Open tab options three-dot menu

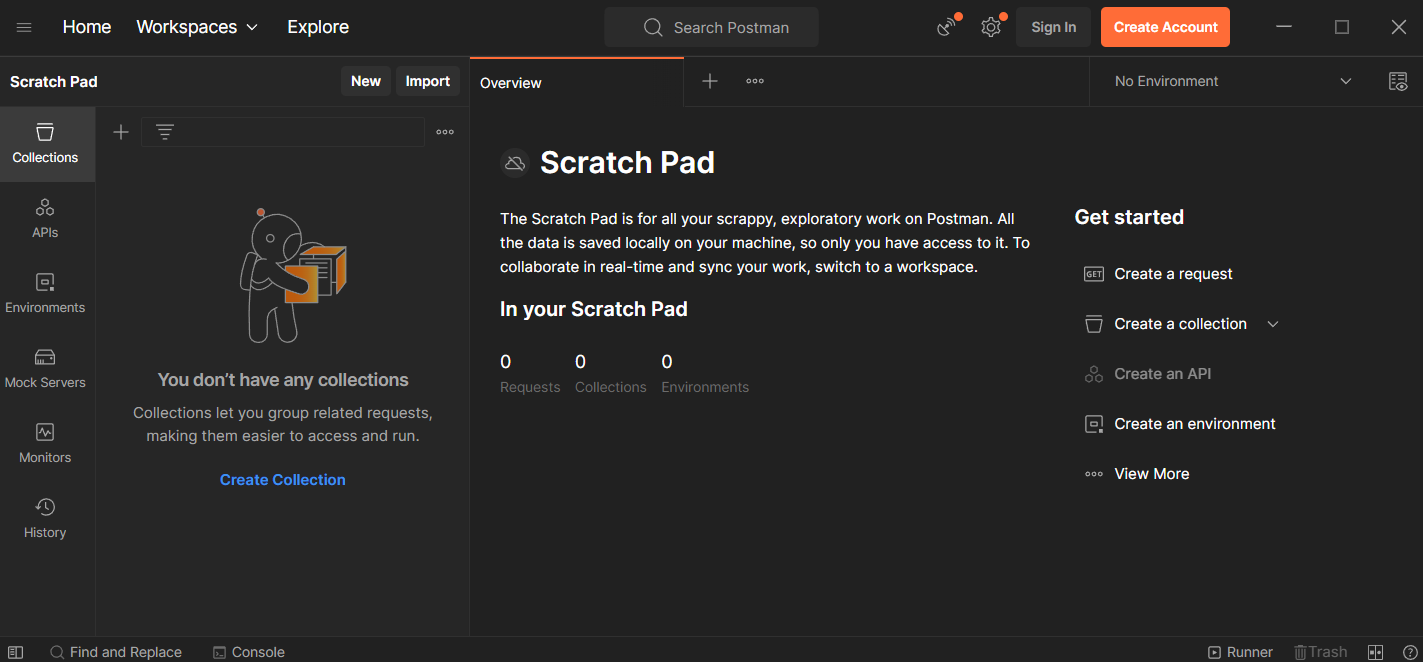coord(755,81)
